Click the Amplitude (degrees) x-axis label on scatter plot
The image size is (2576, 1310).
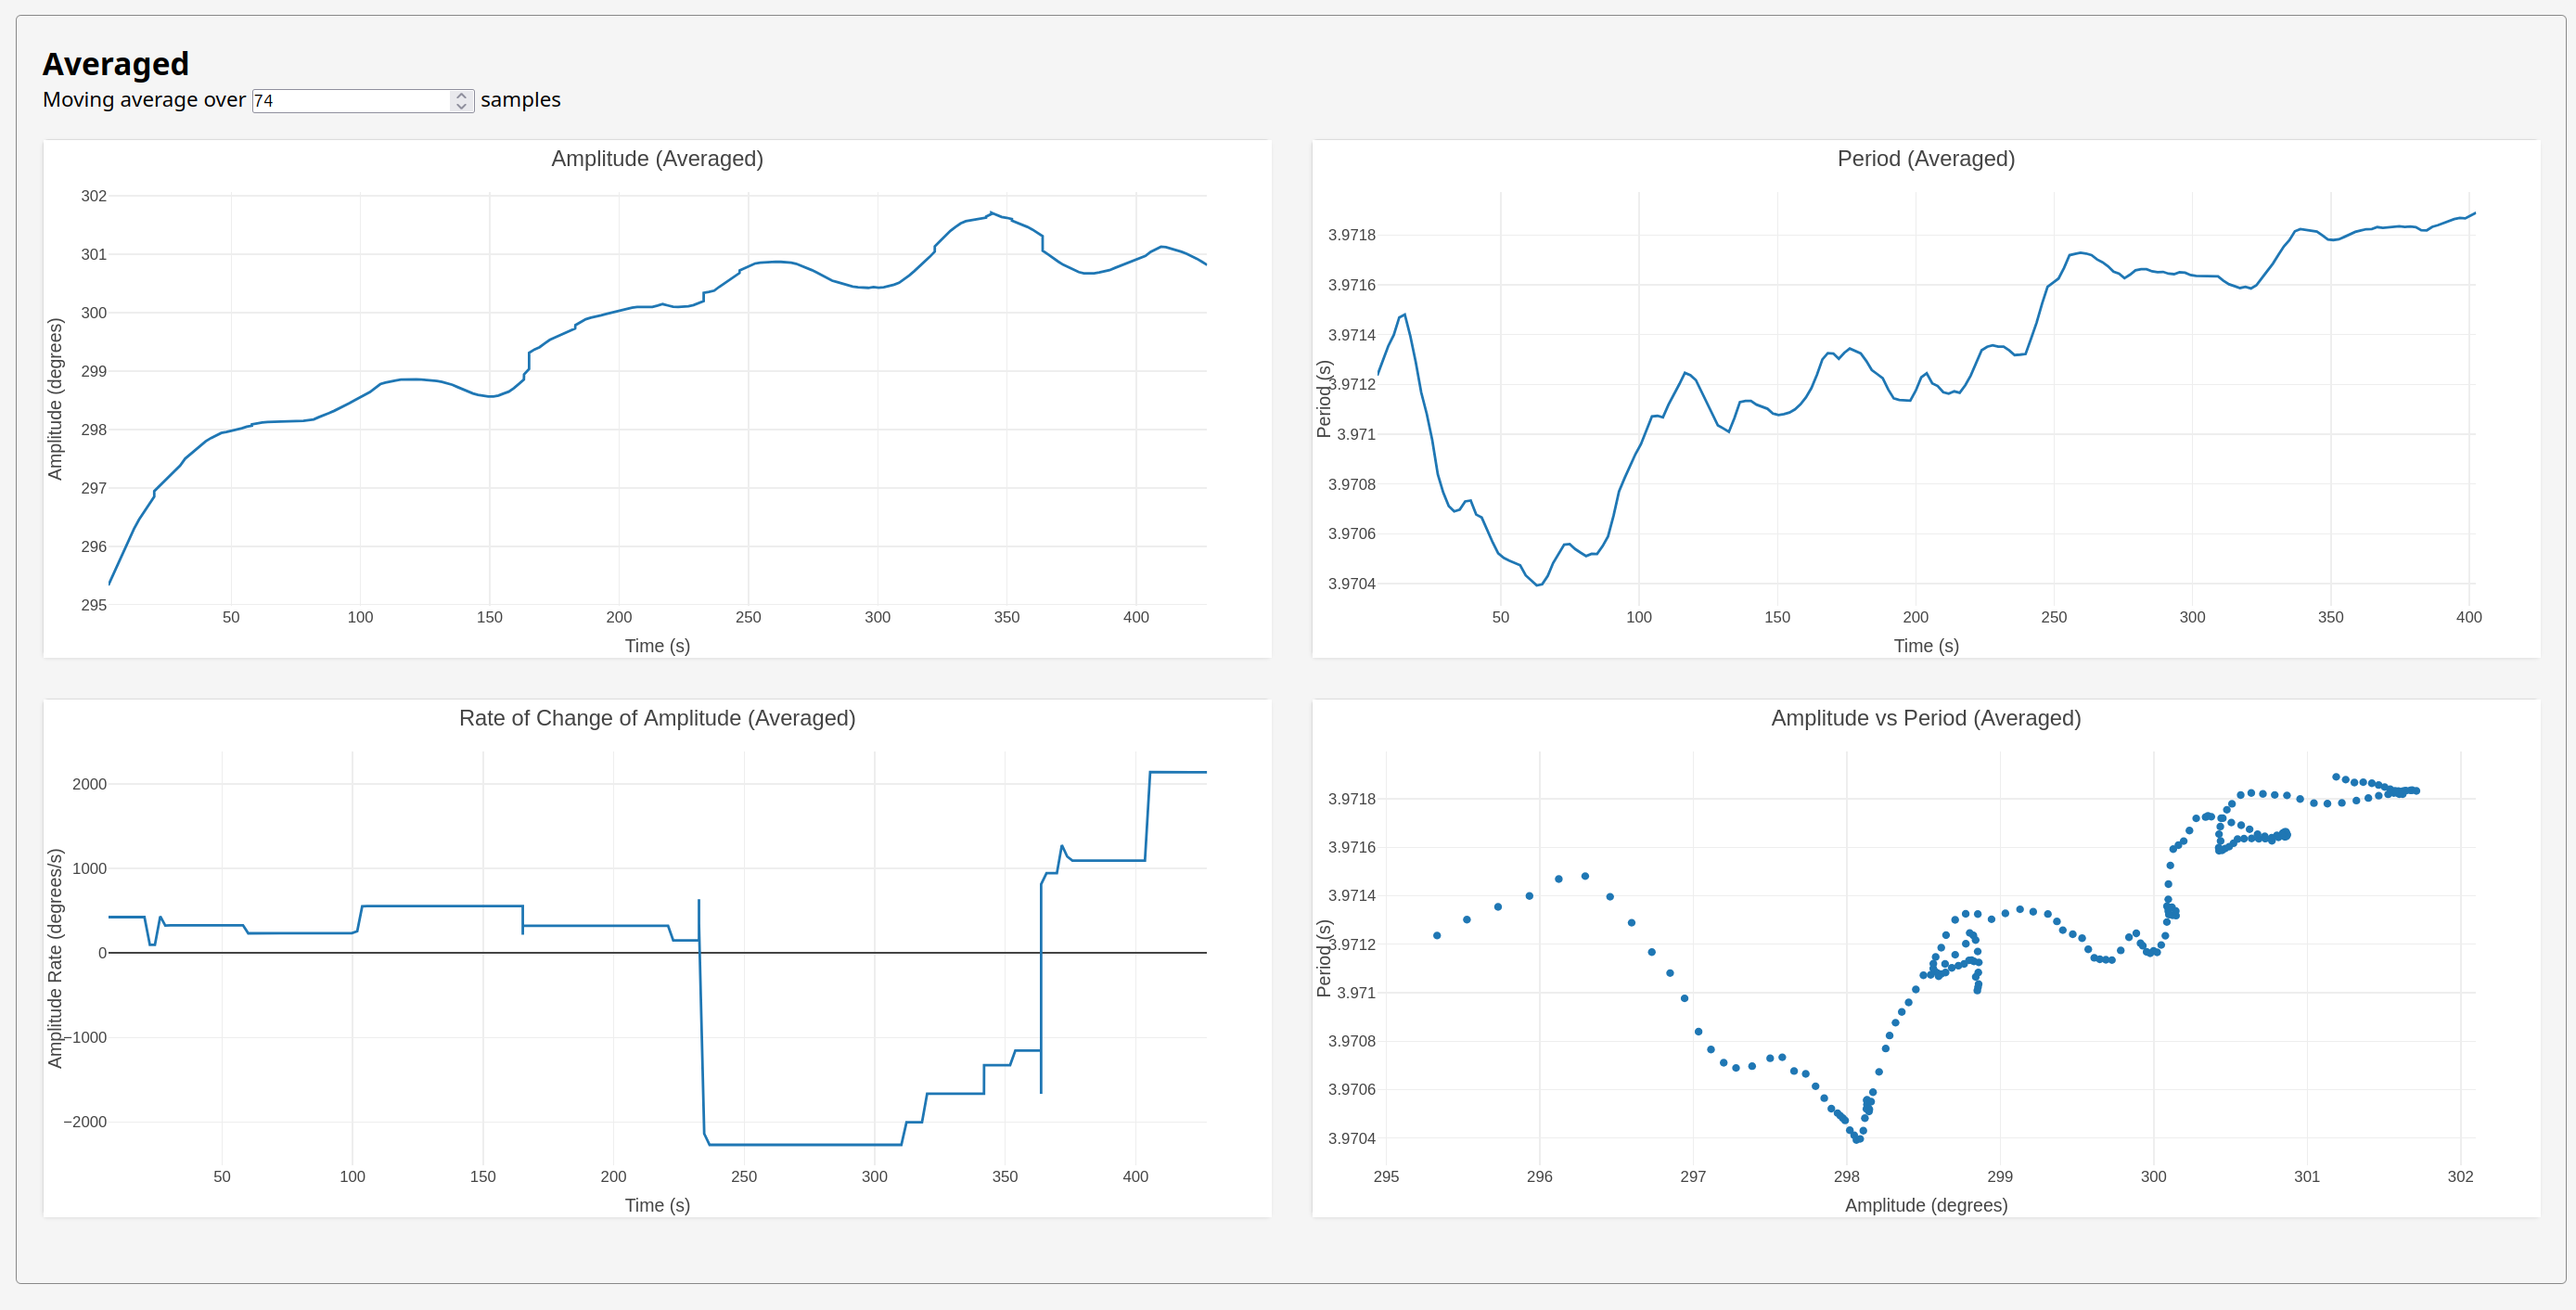click(x=1925, y=1205)
